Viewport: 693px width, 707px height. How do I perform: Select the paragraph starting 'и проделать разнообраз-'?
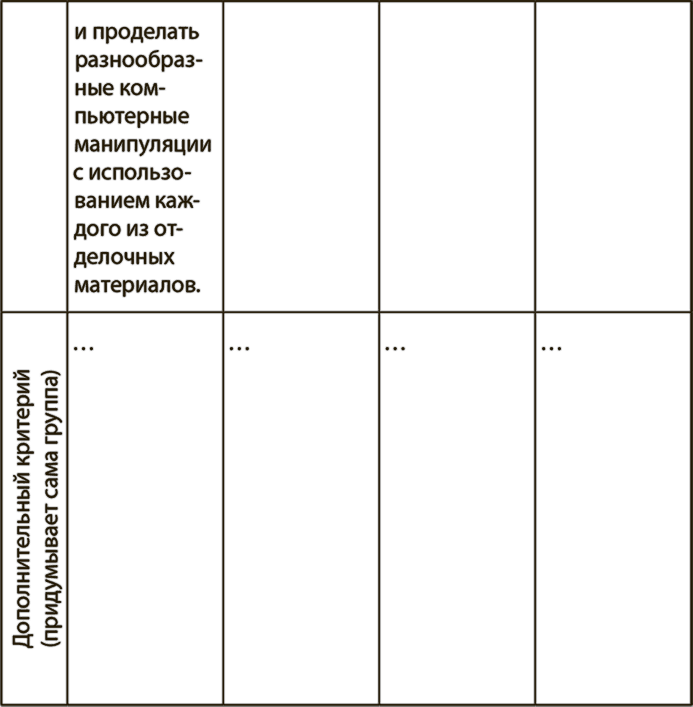[x=142, y=158]
